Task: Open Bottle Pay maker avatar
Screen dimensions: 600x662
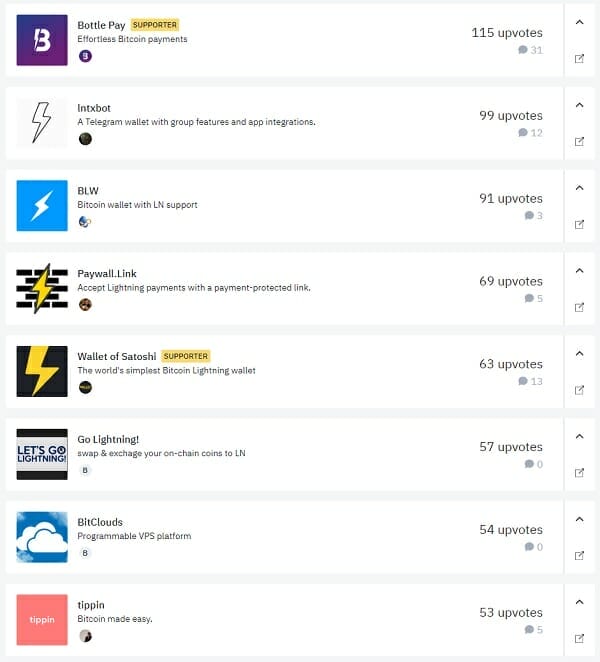Action: 85,56
